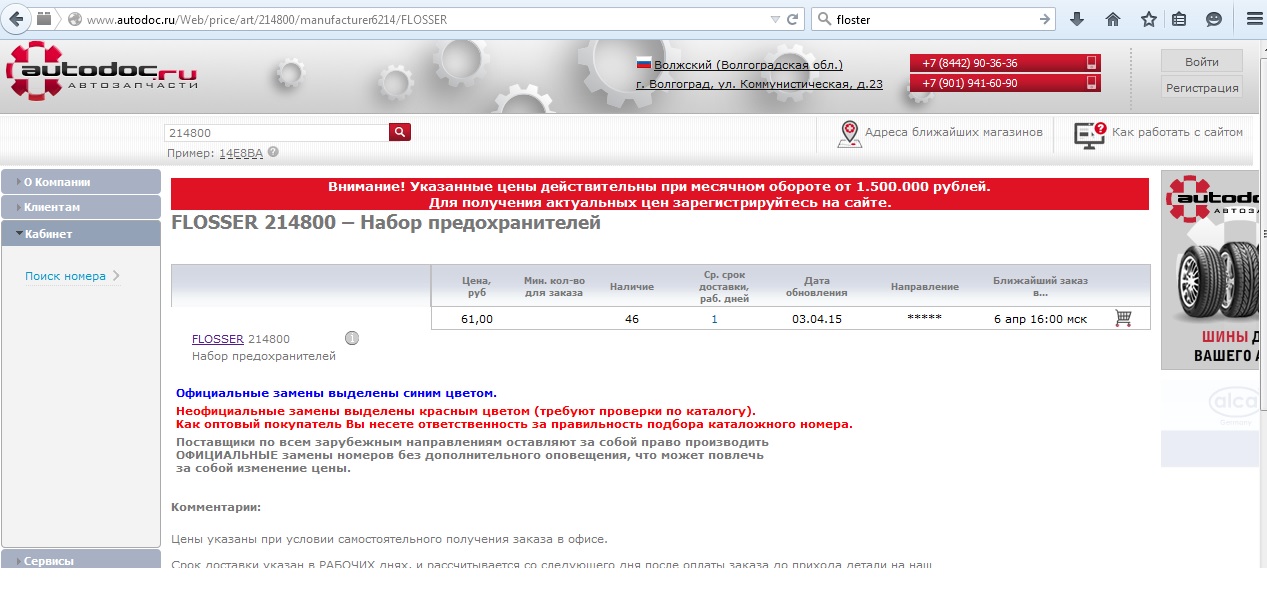Add item to cart with the cart icon
This screenshot has width=1267, height=614.
[x=1123, y=318]
